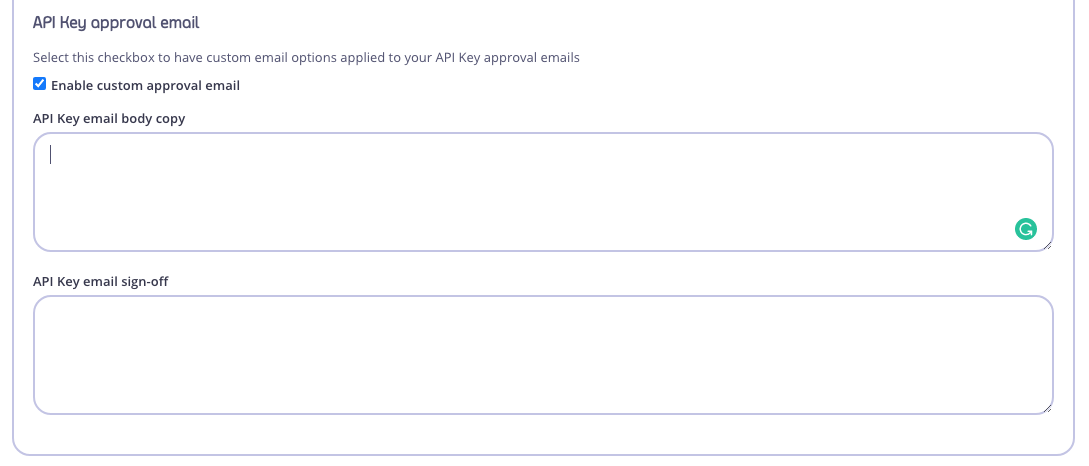Click inside the API Key email sign-off textarea
This screenshot has height=466, width=1089.
coord(542,355)
